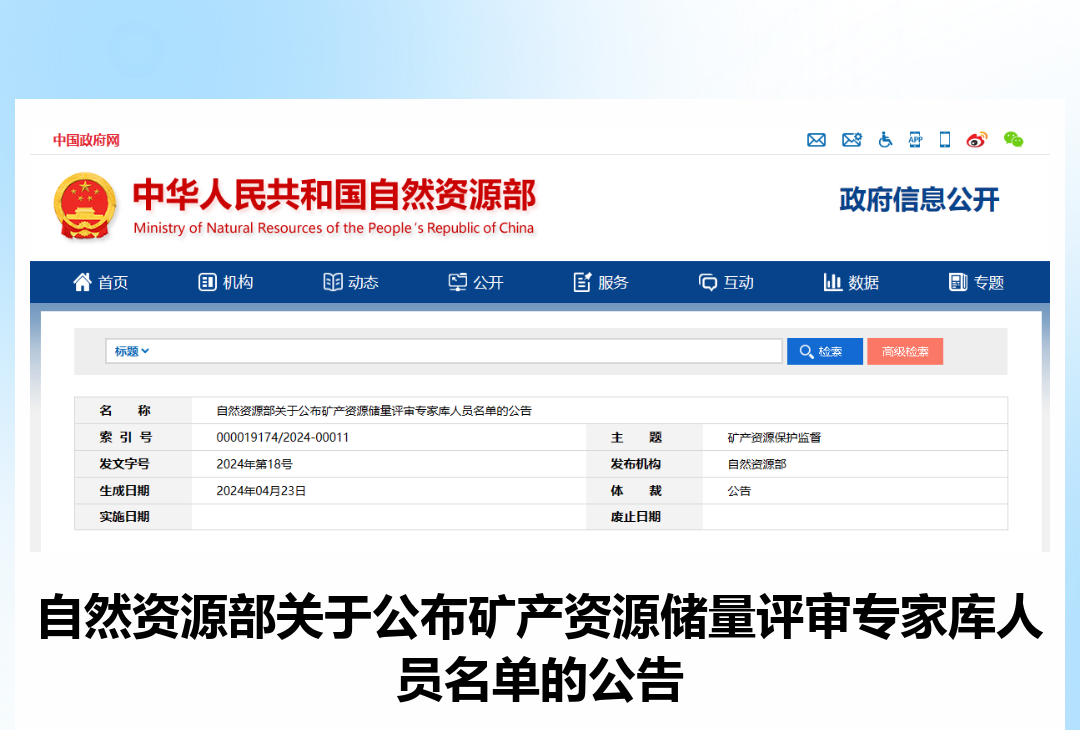Open the 数据 navigation item

(x=851, y=282)
